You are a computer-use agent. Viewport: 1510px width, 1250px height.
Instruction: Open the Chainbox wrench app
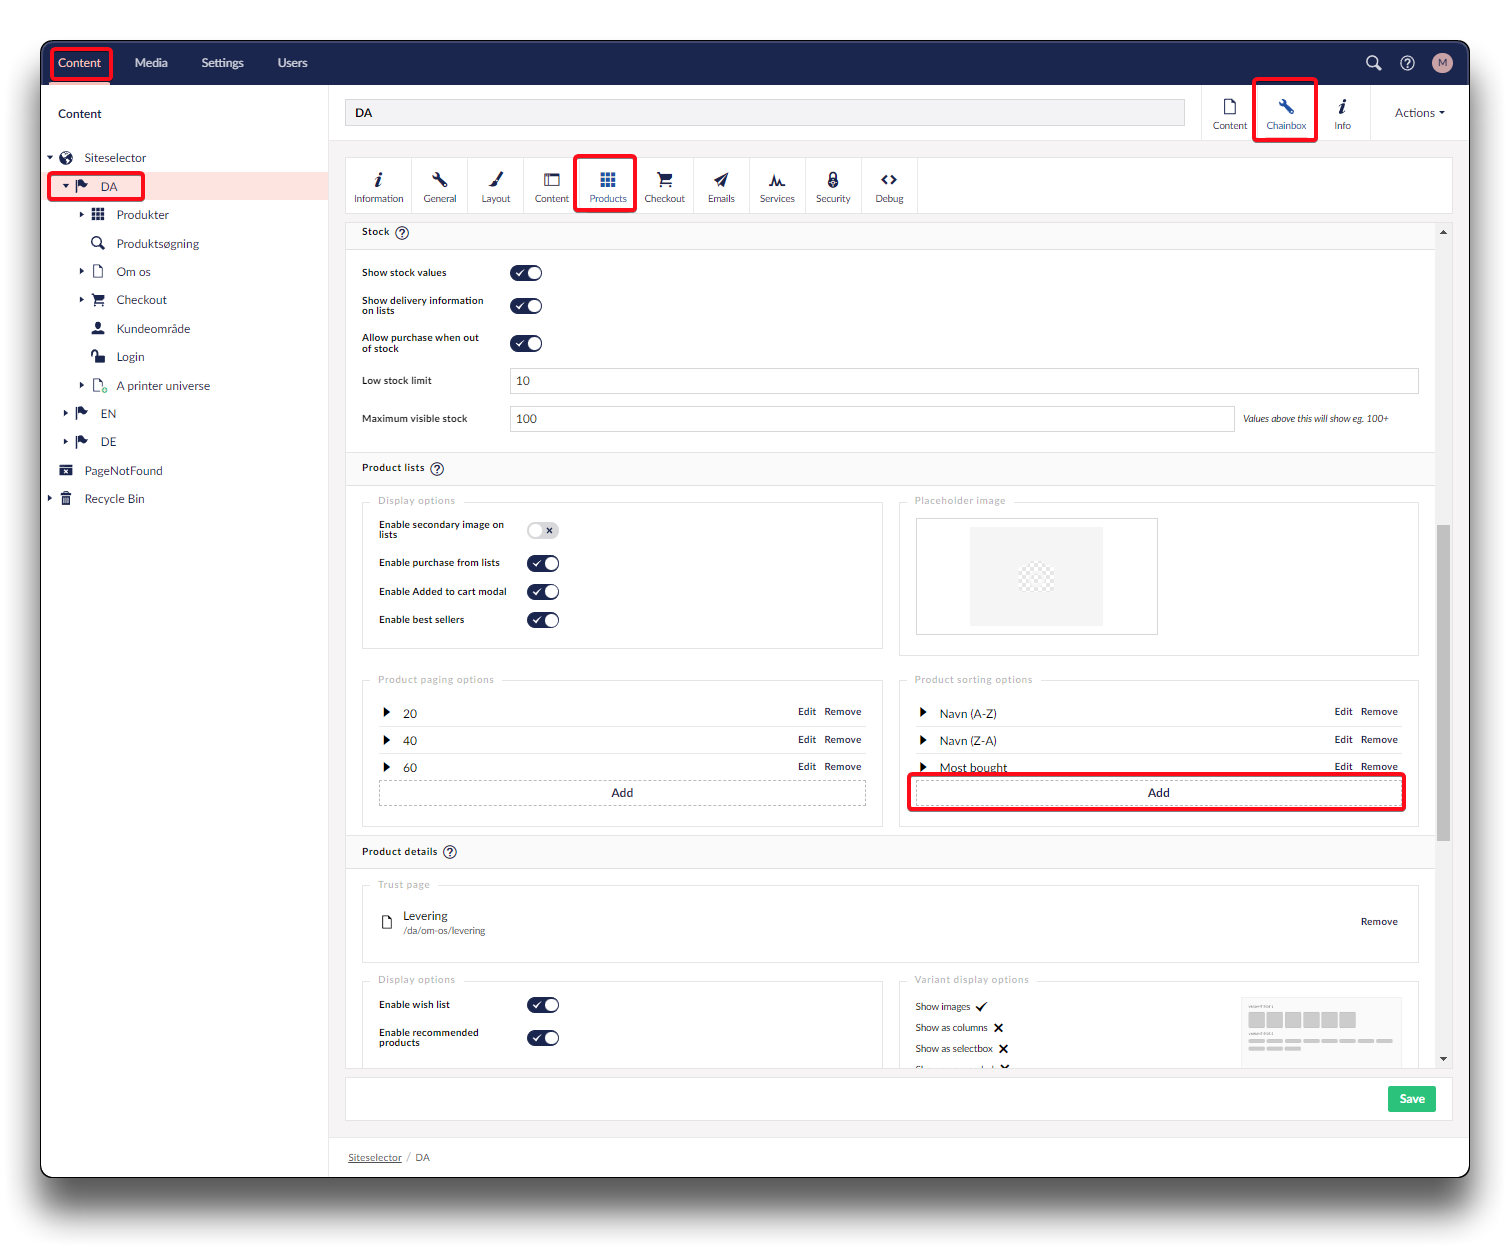coord(1286,113)
